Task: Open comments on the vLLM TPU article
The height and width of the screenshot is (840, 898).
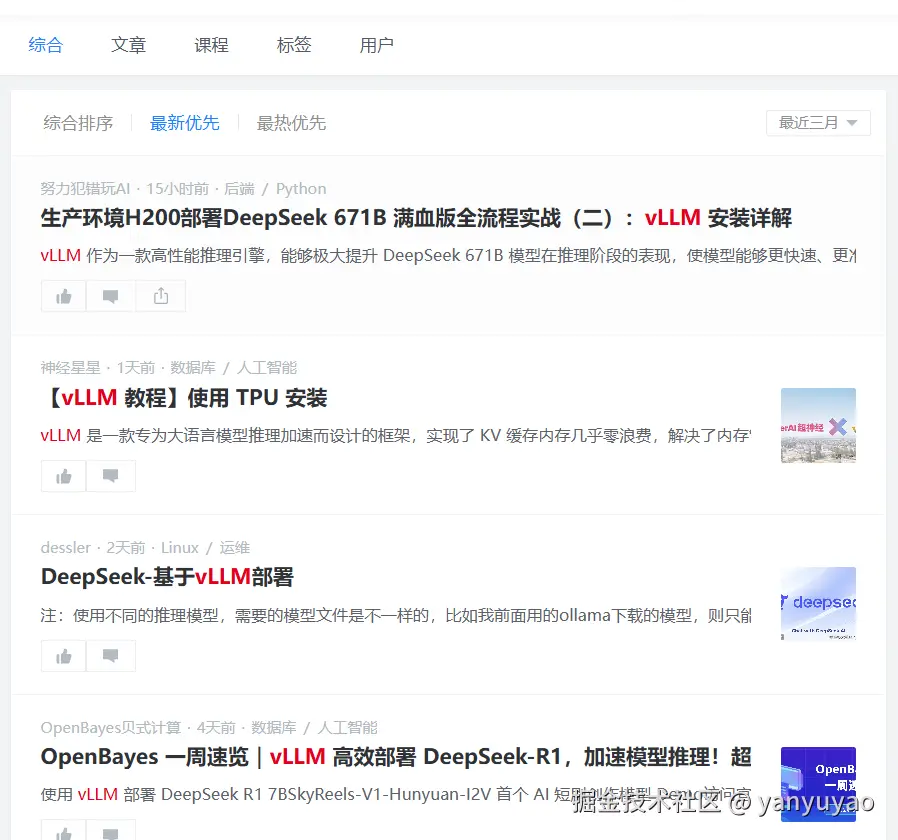Action: (111, 476)
